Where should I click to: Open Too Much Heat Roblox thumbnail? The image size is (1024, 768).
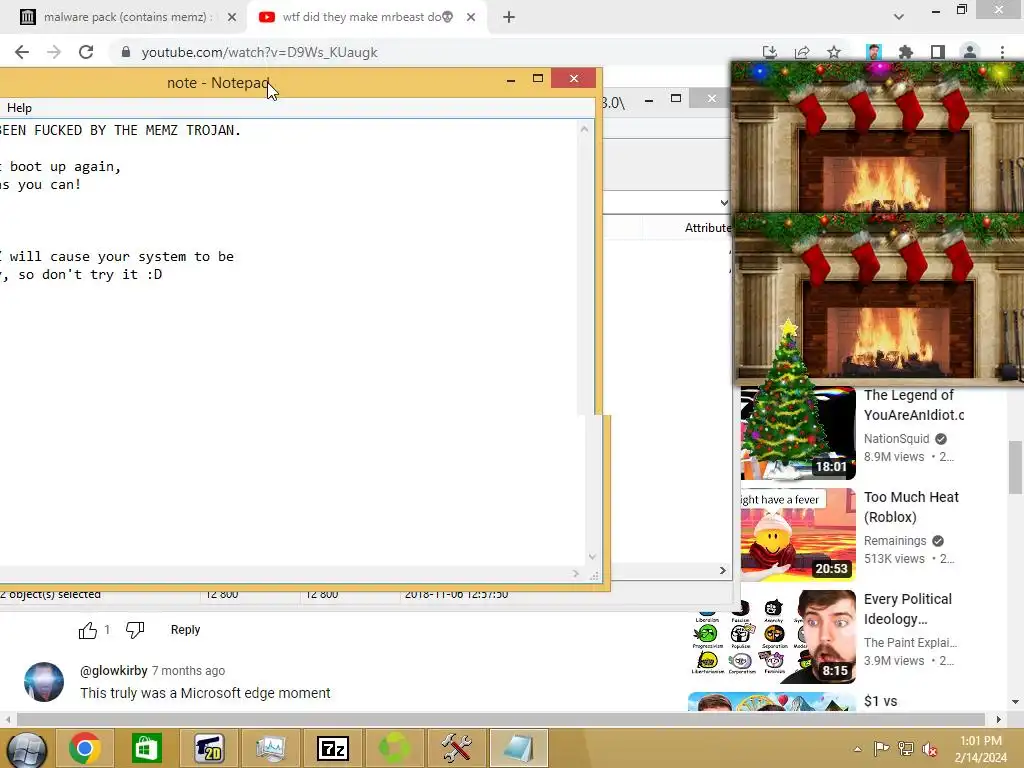point(798,535)
